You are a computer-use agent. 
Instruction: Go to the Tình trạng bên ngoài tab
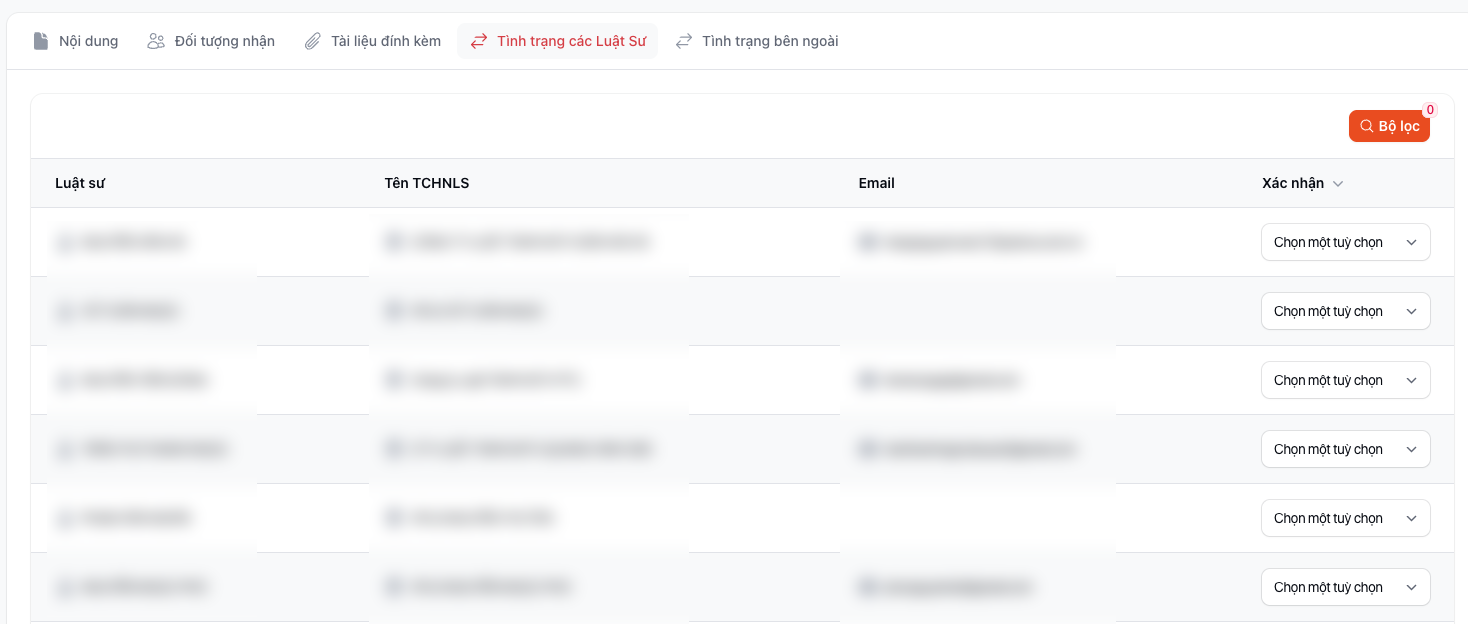[769, 41]
